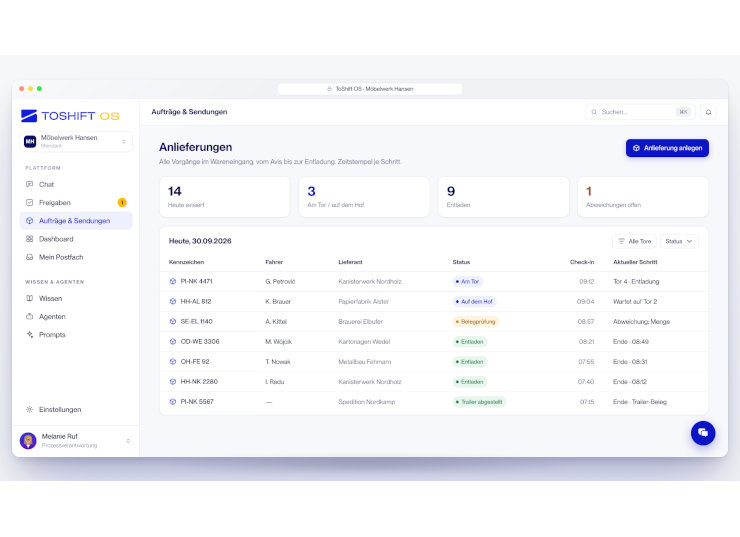Click supplier Kartonagen Wedel
This screenshot has height=537, width=740.
(x=364, y=341)
